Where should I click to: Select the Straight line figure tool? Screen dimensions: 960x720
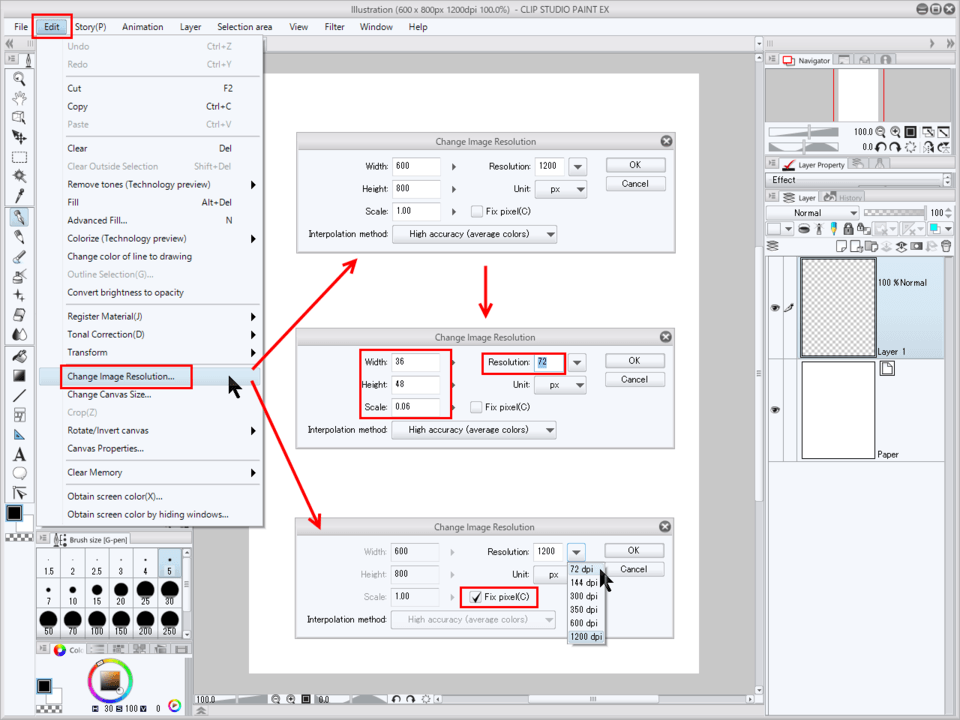pyautogui.click(x=19, y=395)
